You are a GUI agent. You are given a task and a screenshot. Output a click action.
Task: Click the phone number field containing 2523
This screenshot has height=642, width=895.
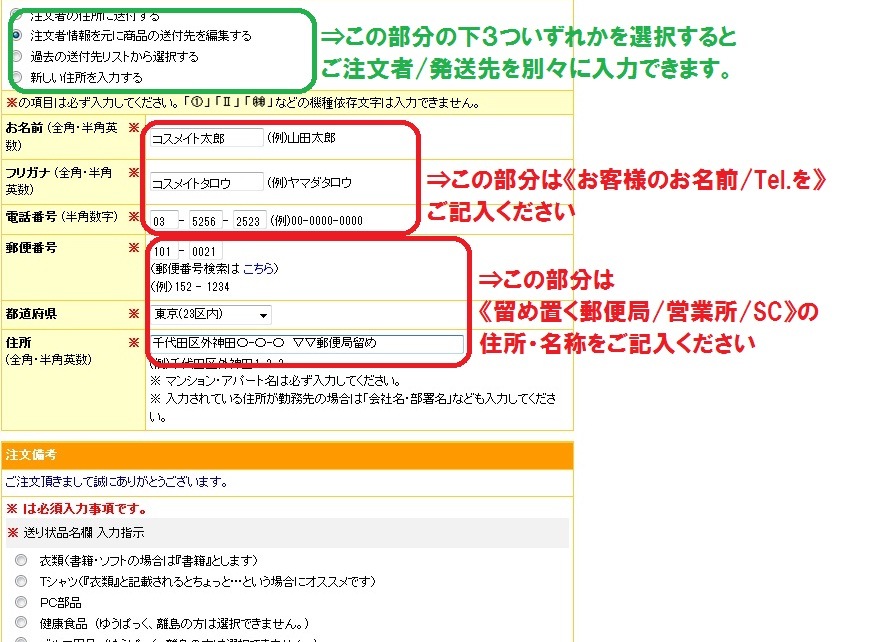250,221
